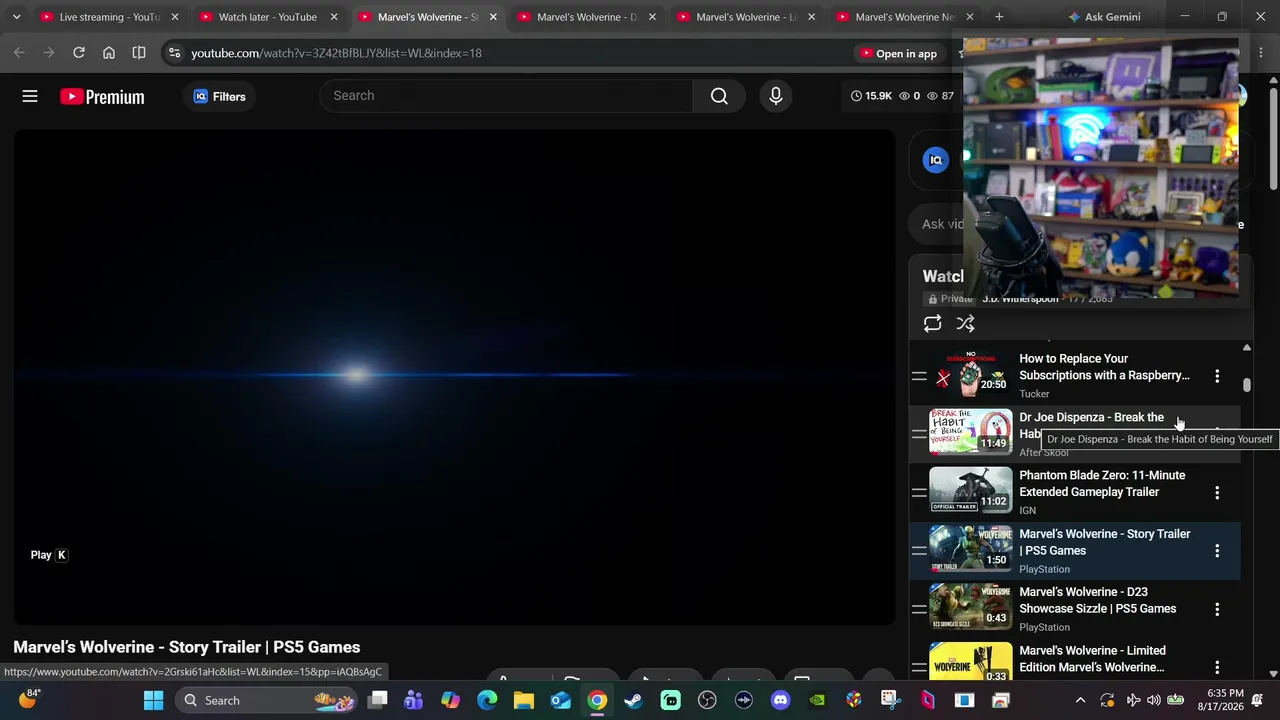Screen dimensions: 1280x720
Task: Click the Open in app button
Action: (x=898, y=53)
